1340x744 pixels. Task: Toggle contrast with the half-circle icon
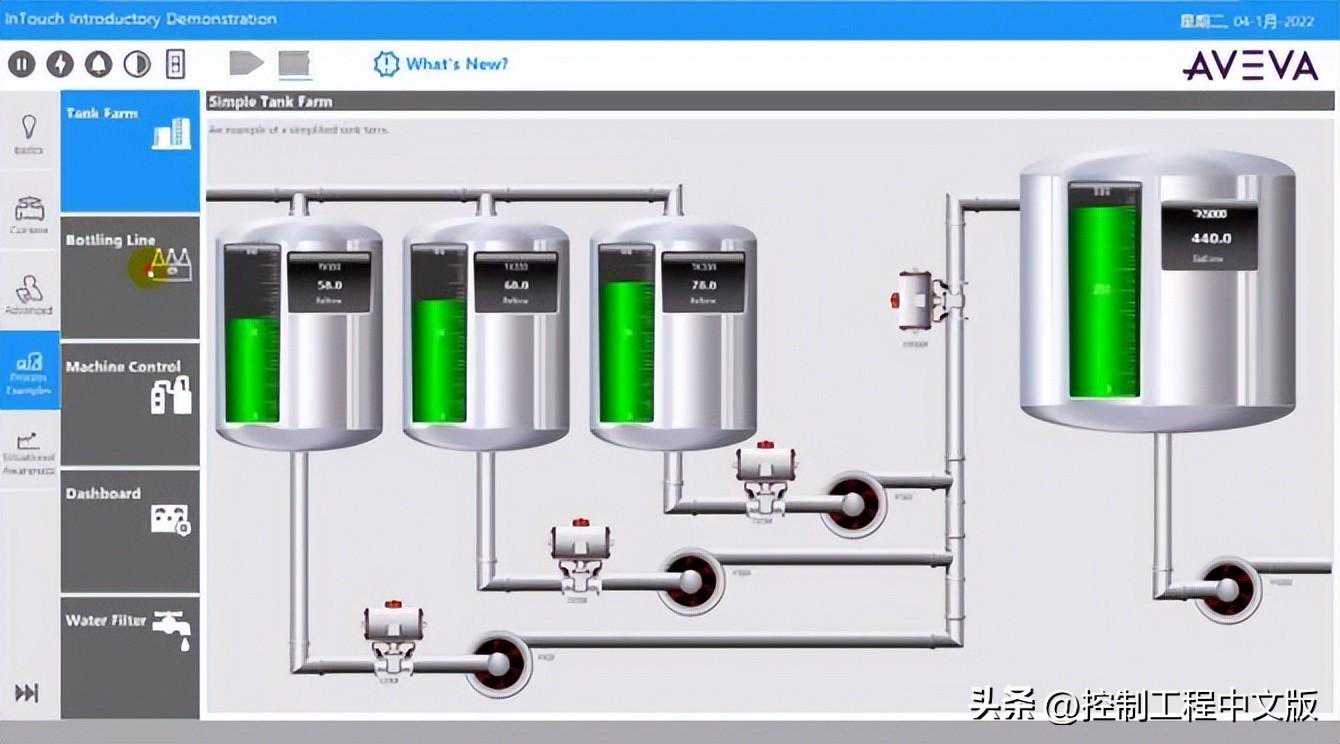136,65
